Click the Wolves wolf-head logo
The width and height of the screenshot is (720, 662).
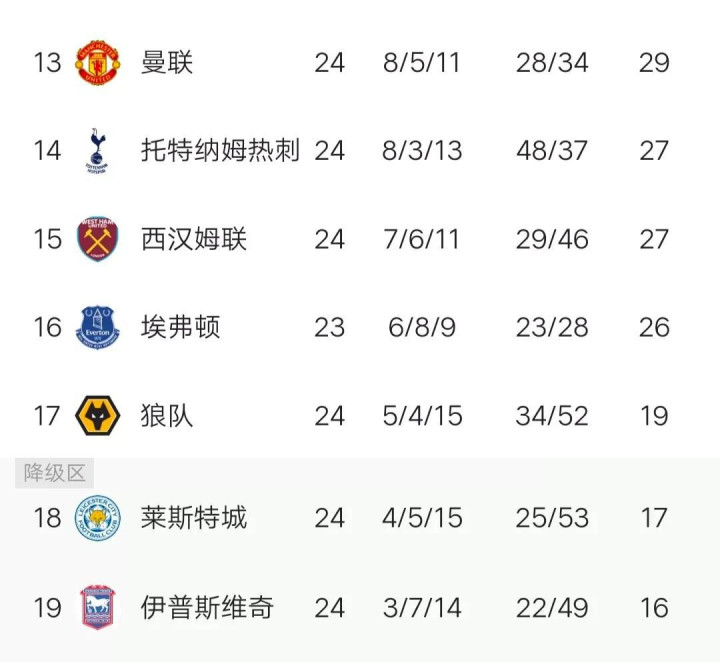(97, 415)
